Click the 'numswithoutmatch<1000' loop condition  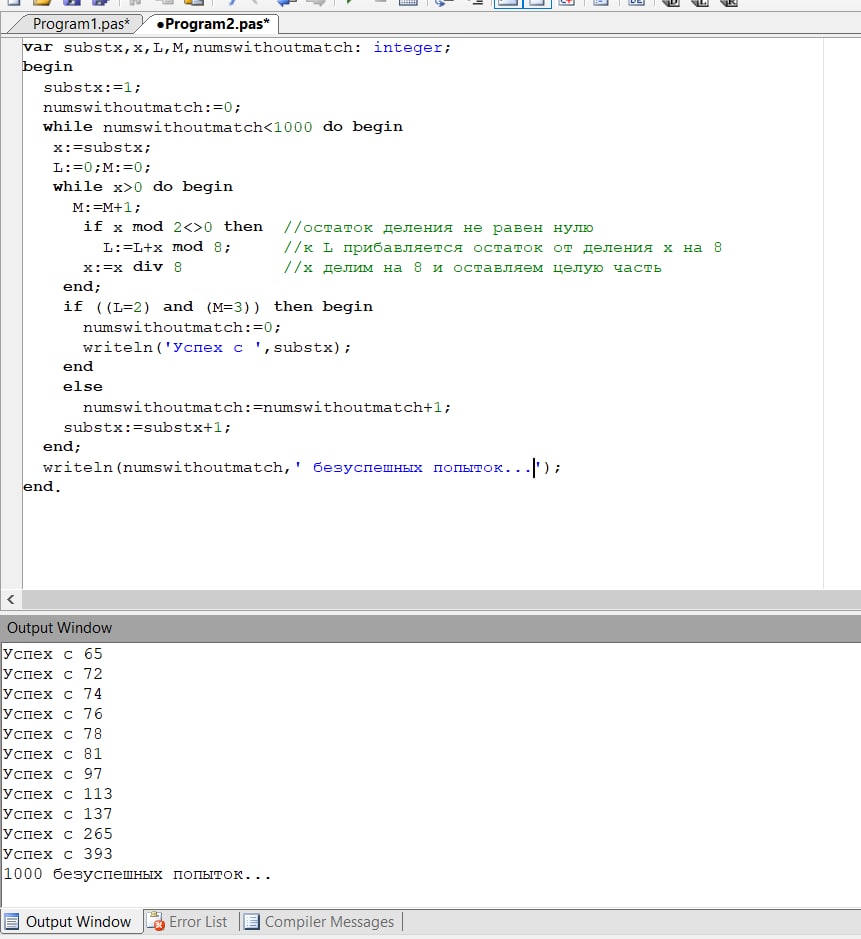(x=208, y=127)
